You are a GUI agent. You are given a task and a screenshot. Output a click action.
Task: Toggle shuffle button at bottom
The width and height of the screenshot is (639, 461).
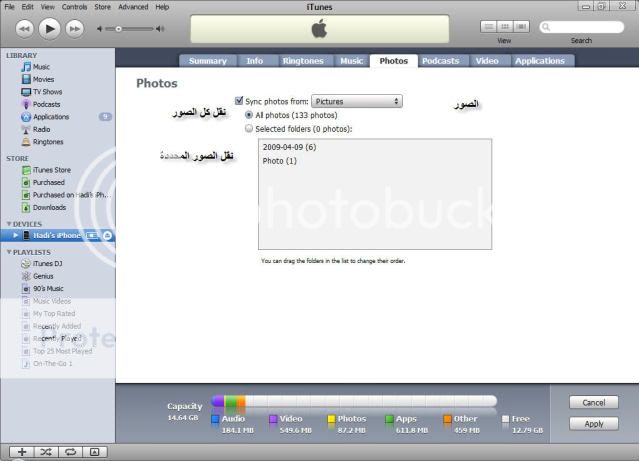click(46, 452)
